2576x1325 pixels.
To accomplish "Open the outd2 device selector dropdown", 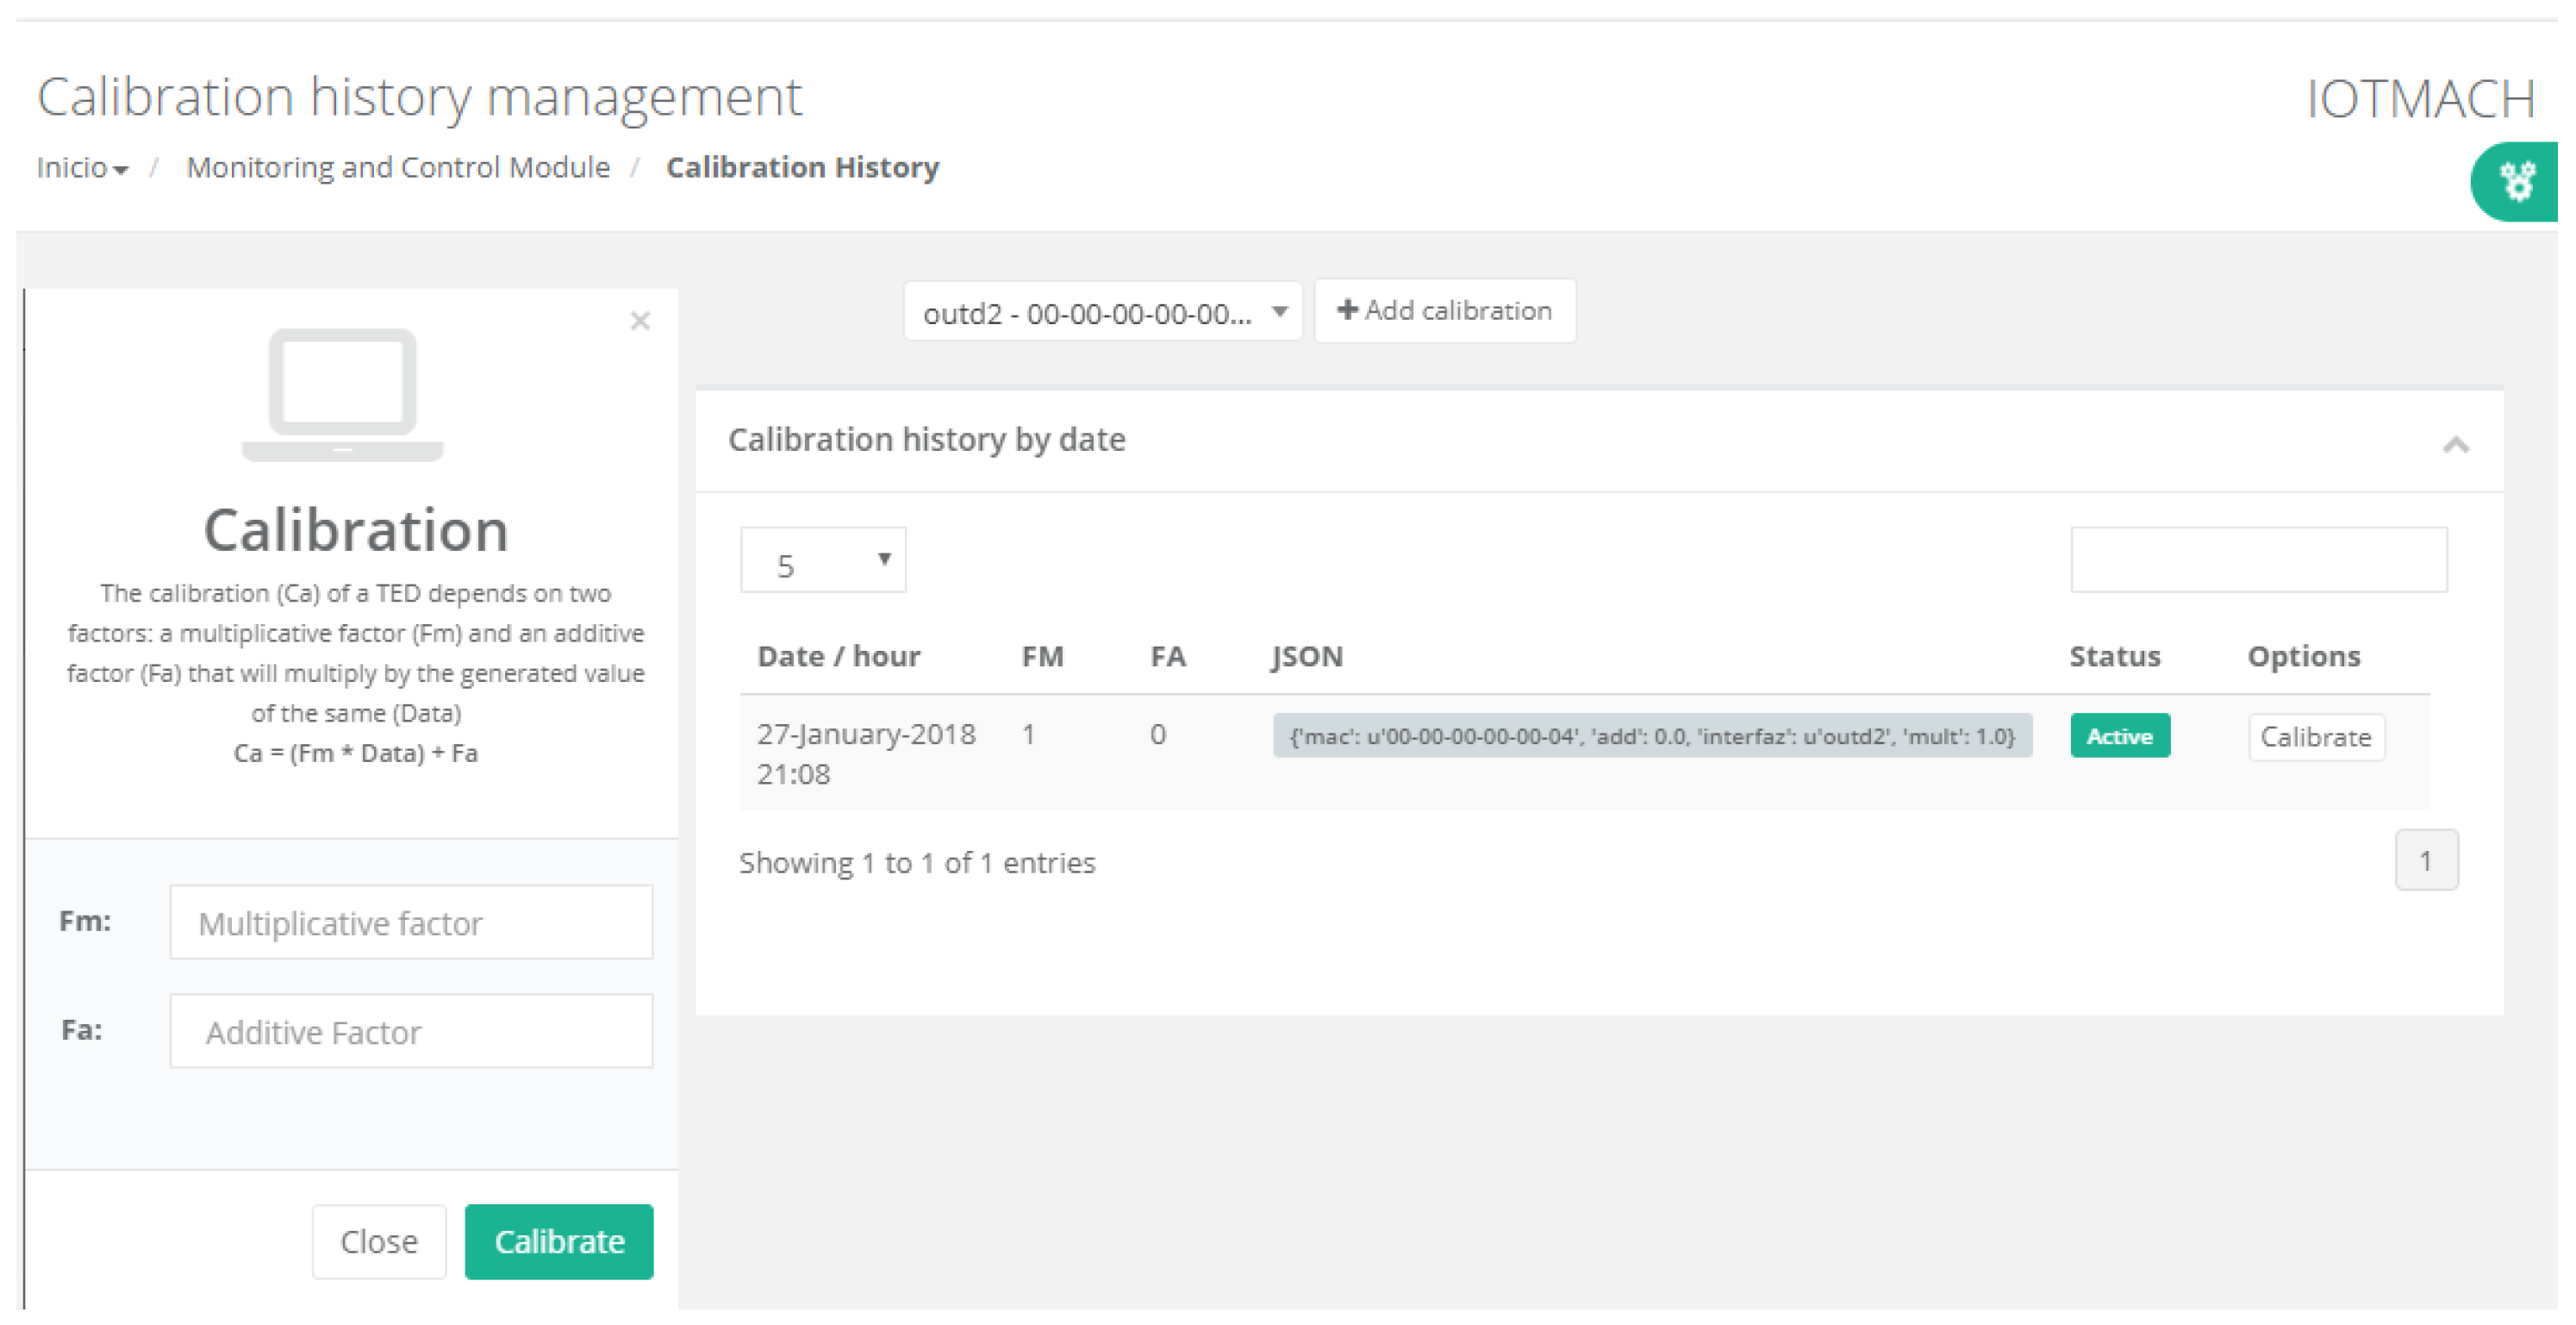I will (x=1102, y=313).
